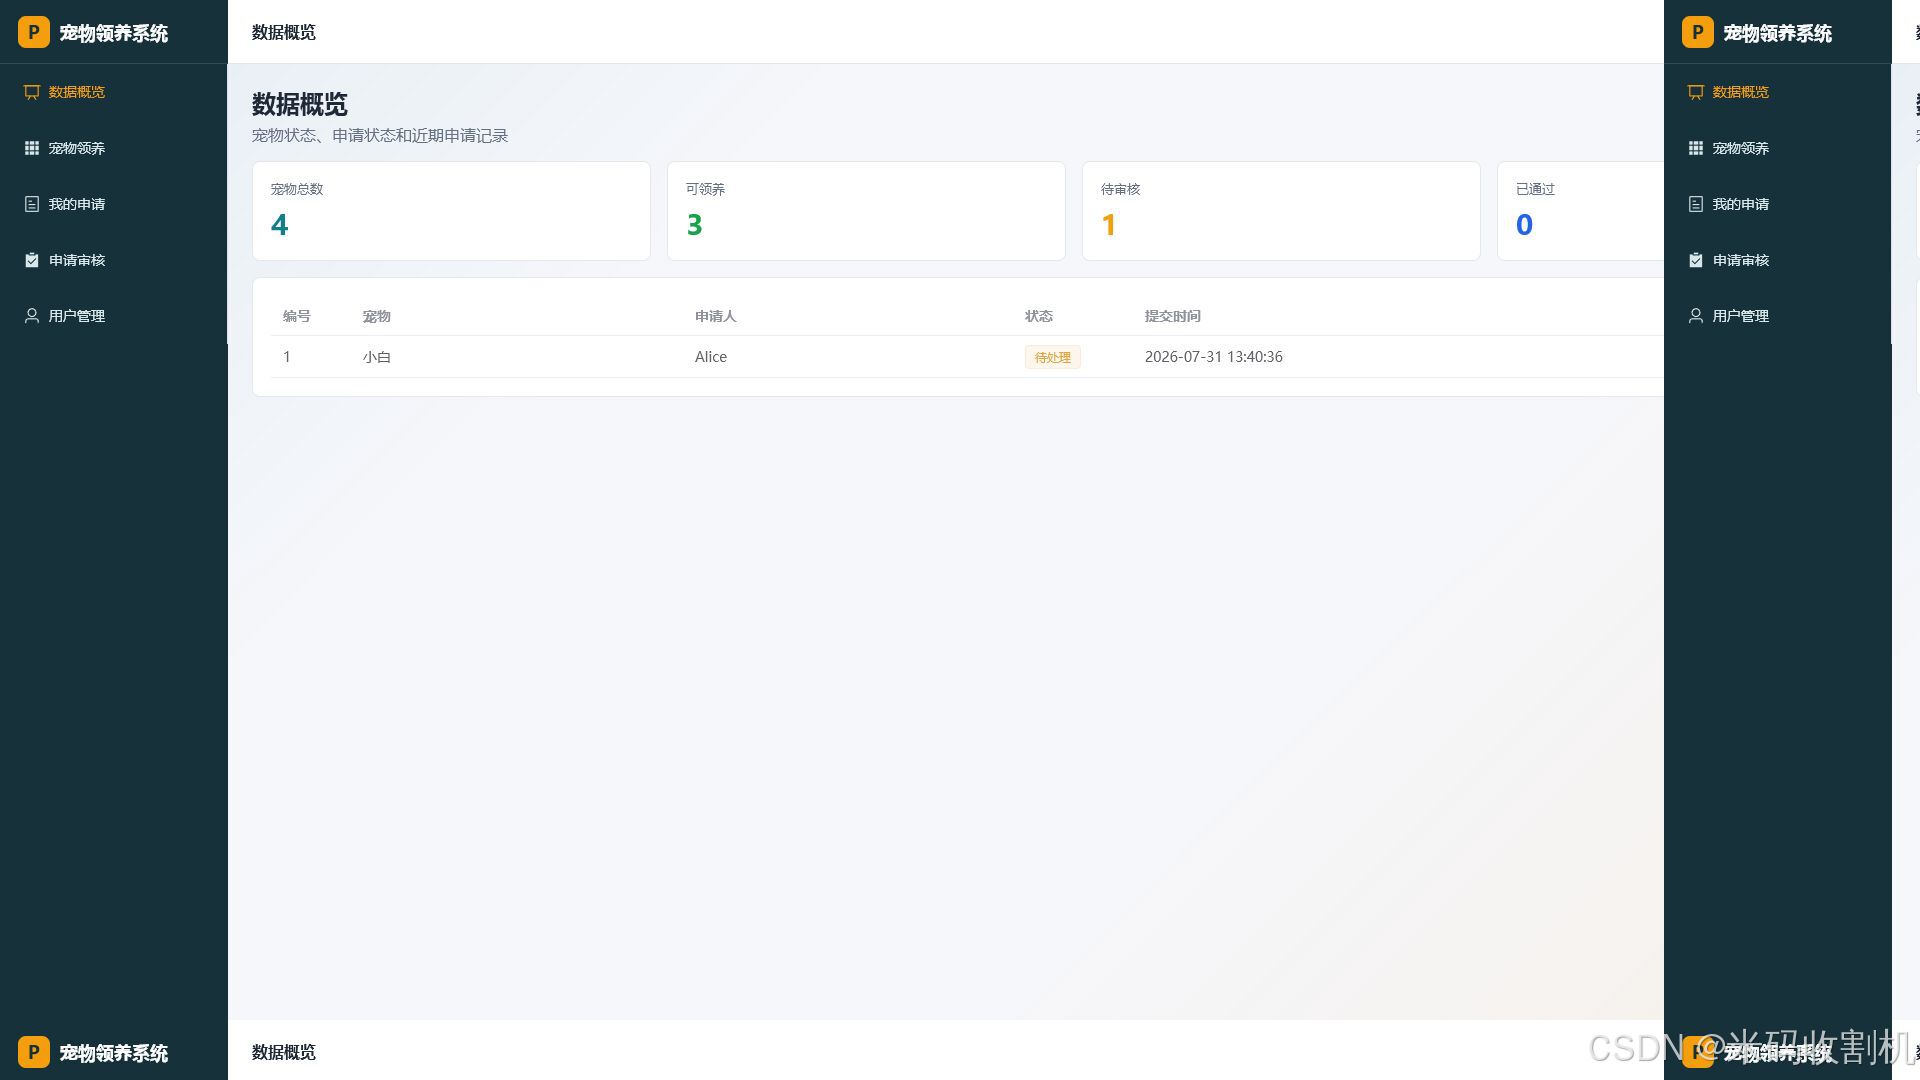
Task: Click the 编号 column header
Action: click(x=297, y=316)
